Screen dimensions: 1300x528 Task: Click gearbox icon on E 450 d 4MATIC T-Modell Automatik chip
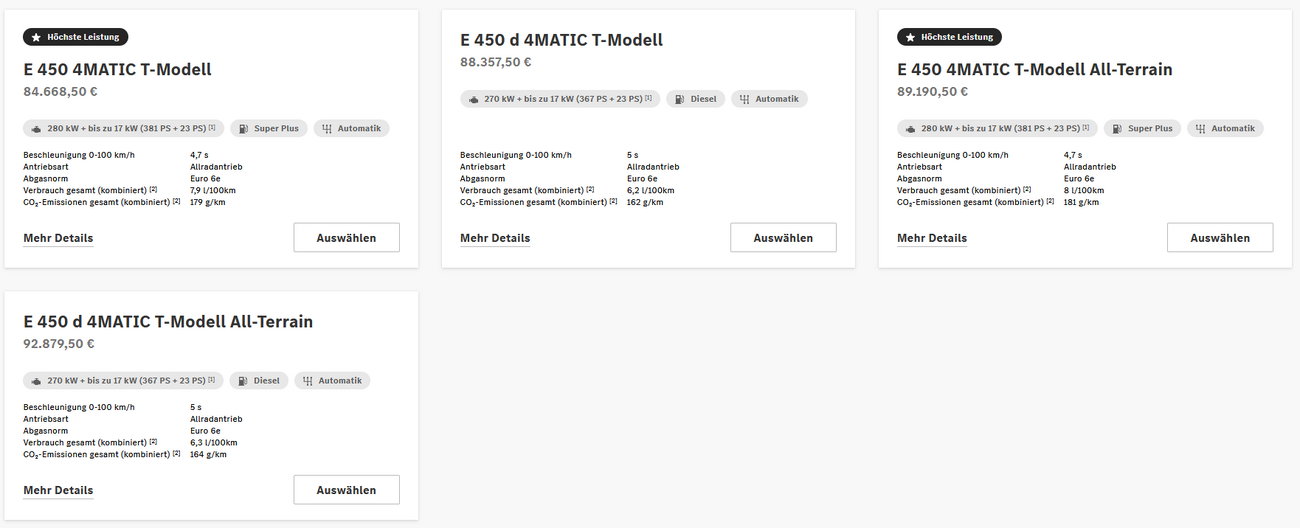[743, 99]
